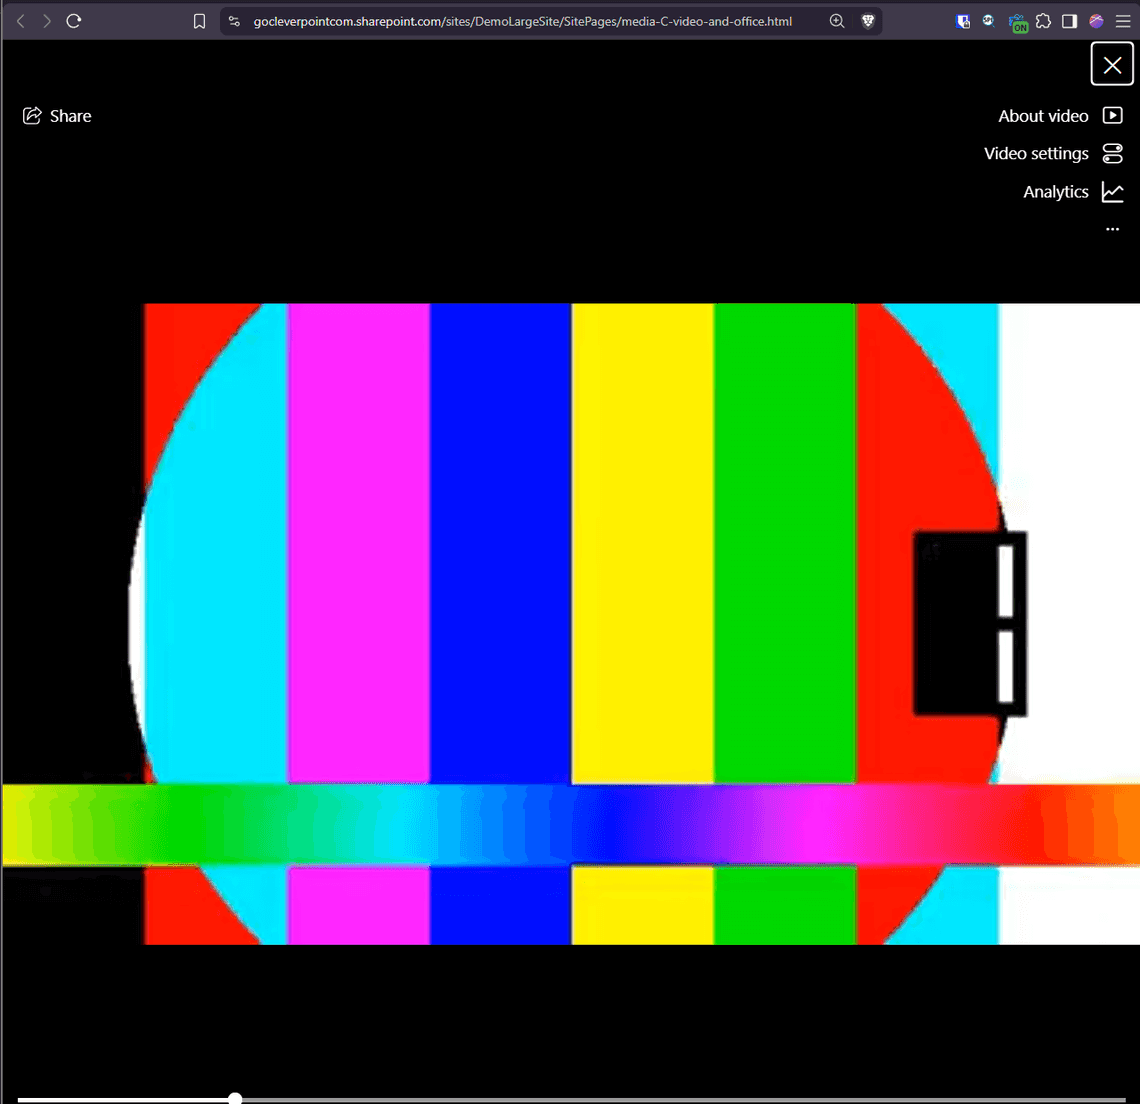Screen dimensions: 1140x1104
Task: Open the shield-with-lock password extension
Action: coord(963,21)
